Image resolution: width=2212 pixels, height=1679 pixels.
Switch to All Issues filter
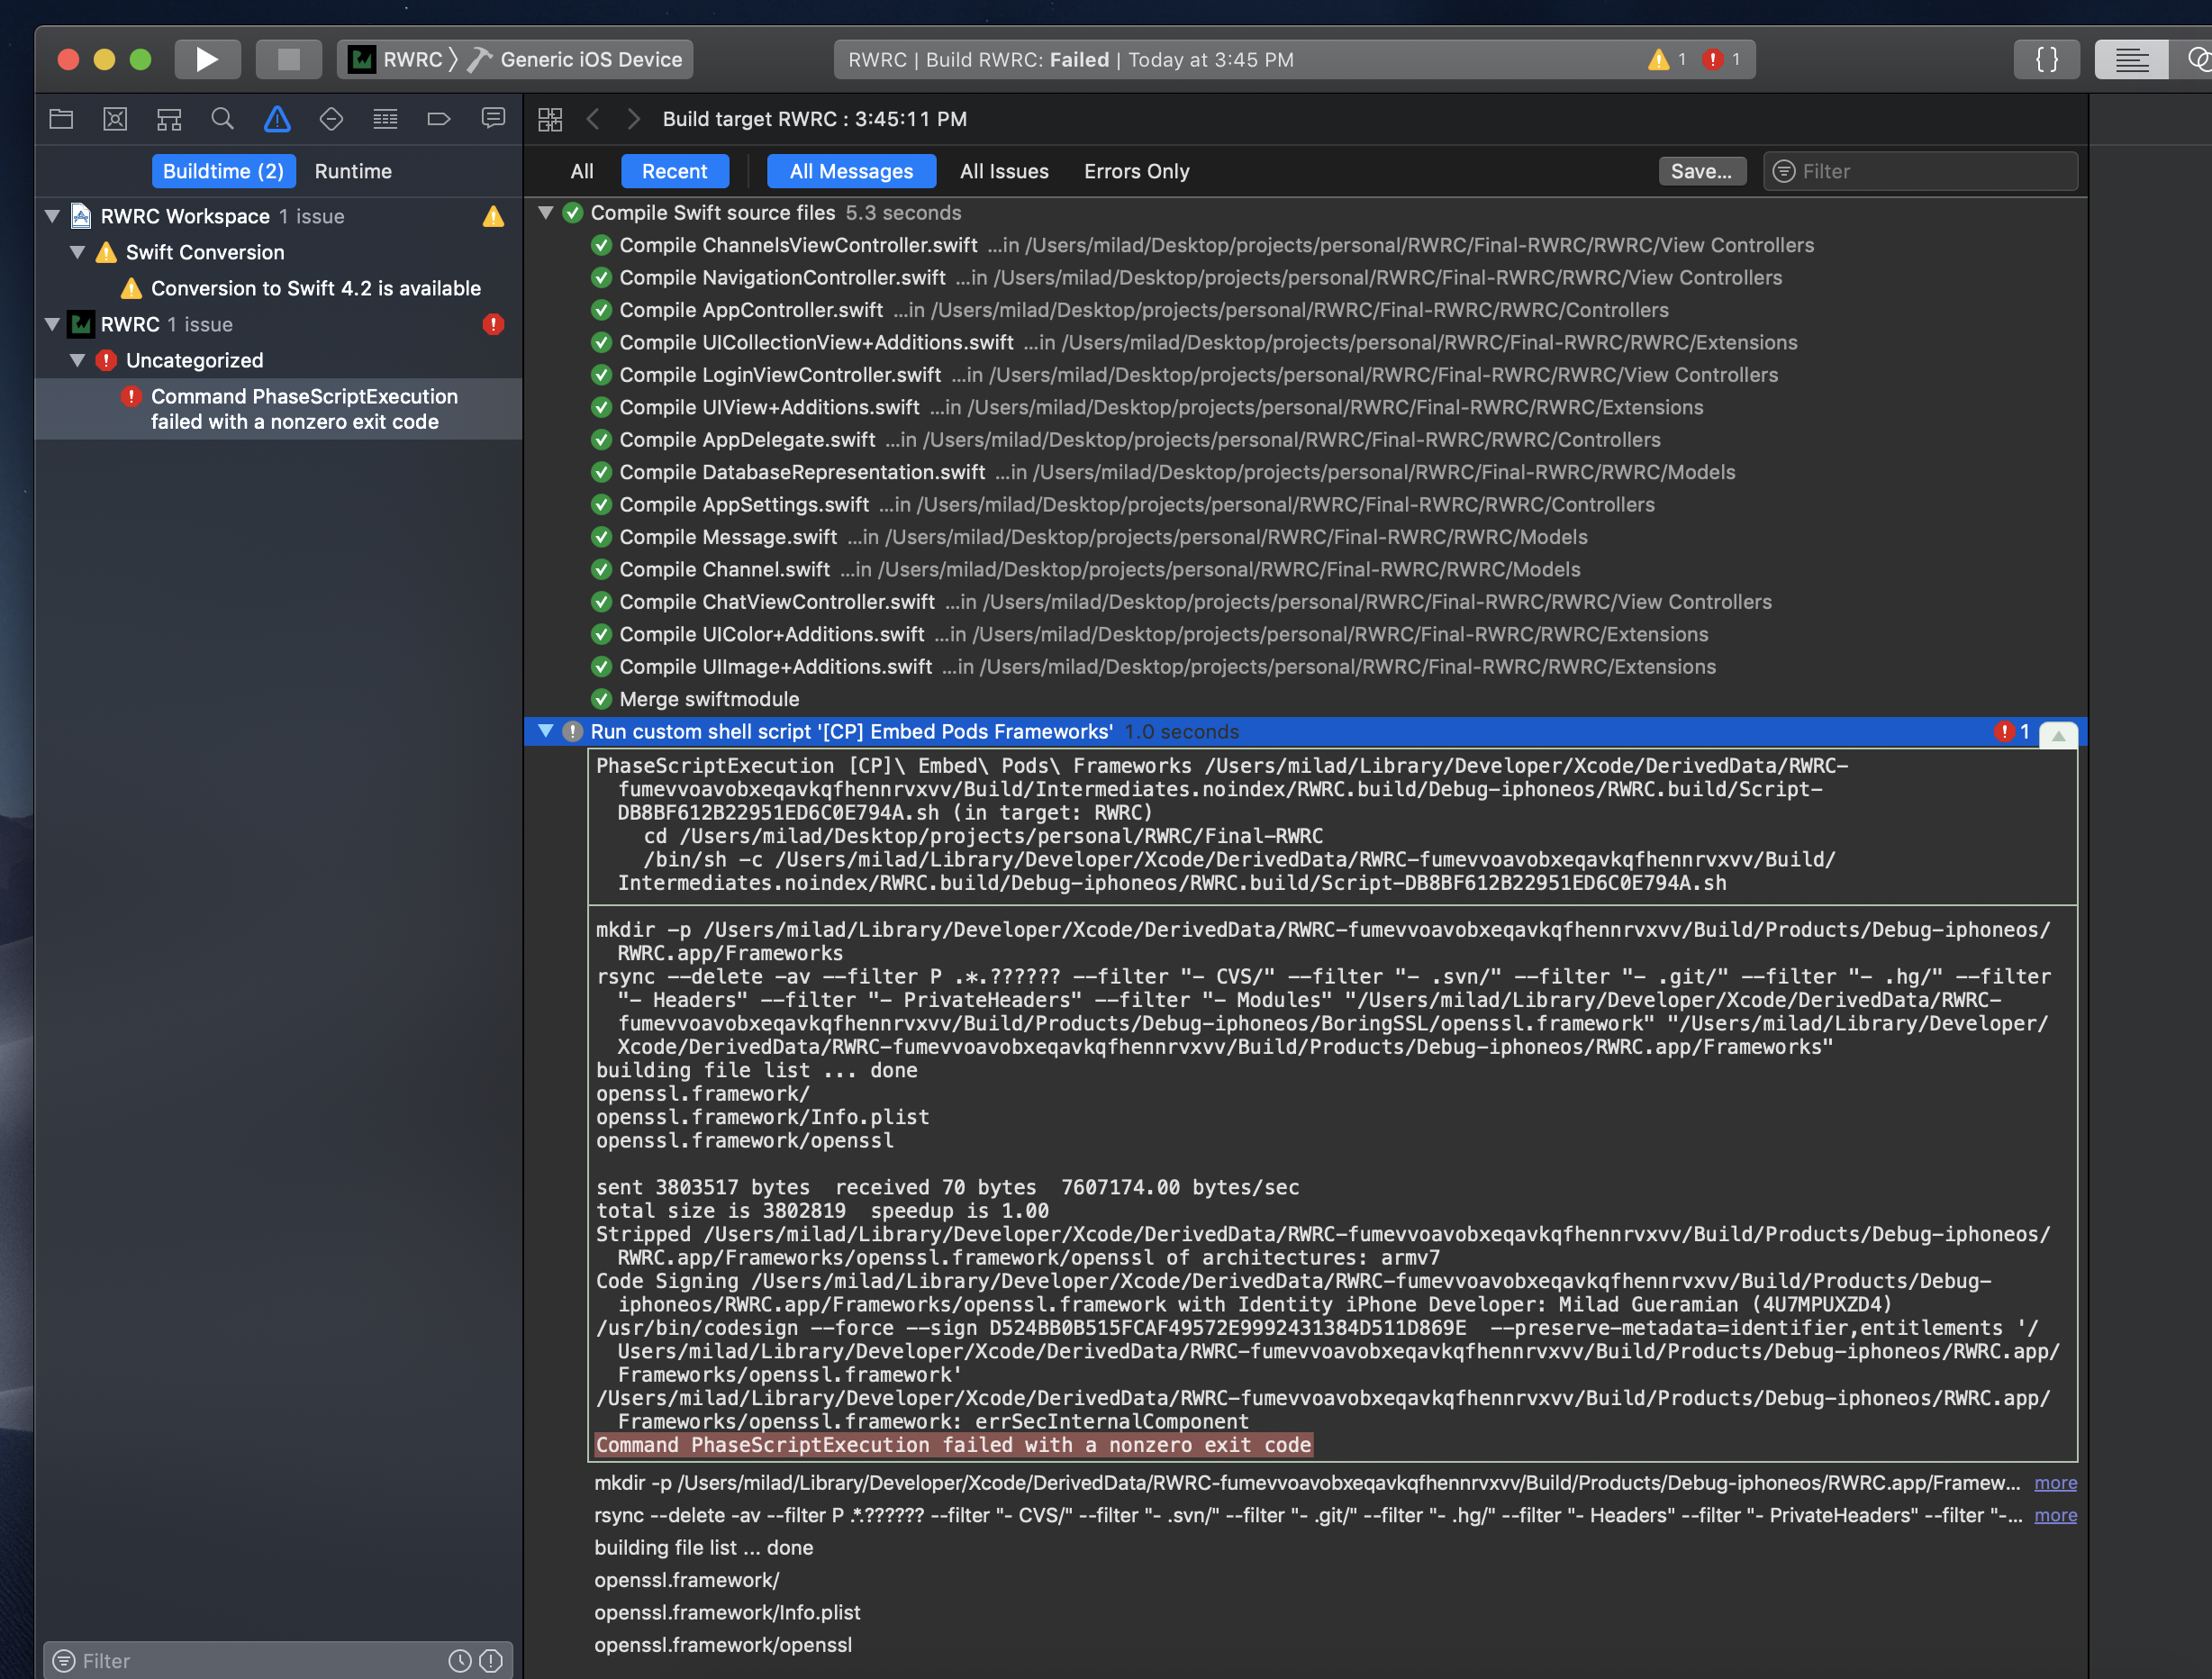(1004, 171)
